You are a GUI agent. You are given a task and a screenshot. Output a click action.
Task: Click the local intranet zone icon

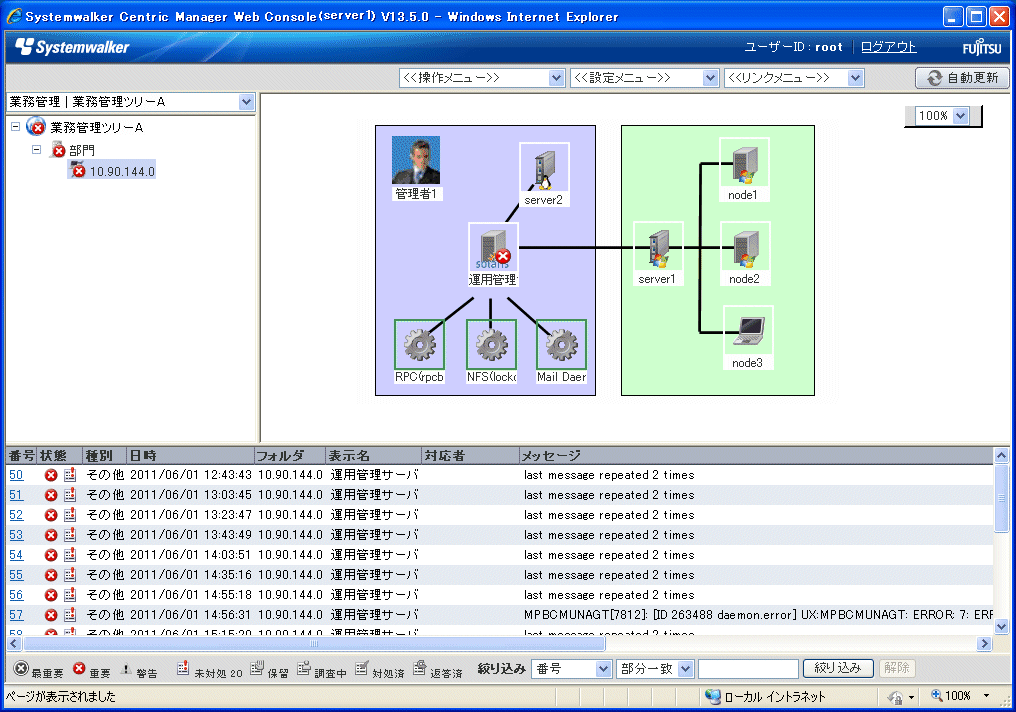(712, 696)
